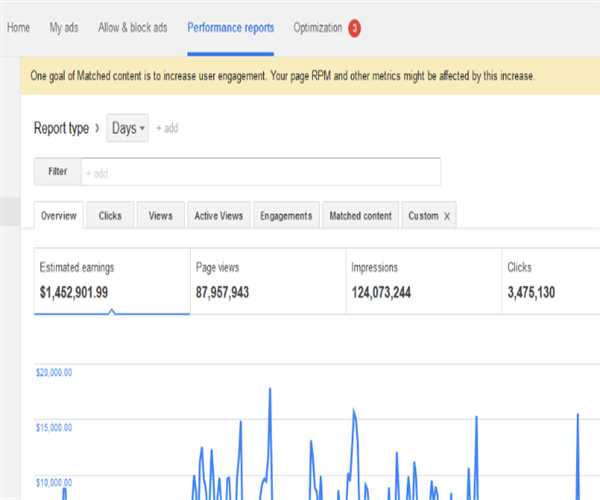This screenshot has height=500, width=600.
Task: Click the red Optimization notification badge
Action: (x=355, y=28)
